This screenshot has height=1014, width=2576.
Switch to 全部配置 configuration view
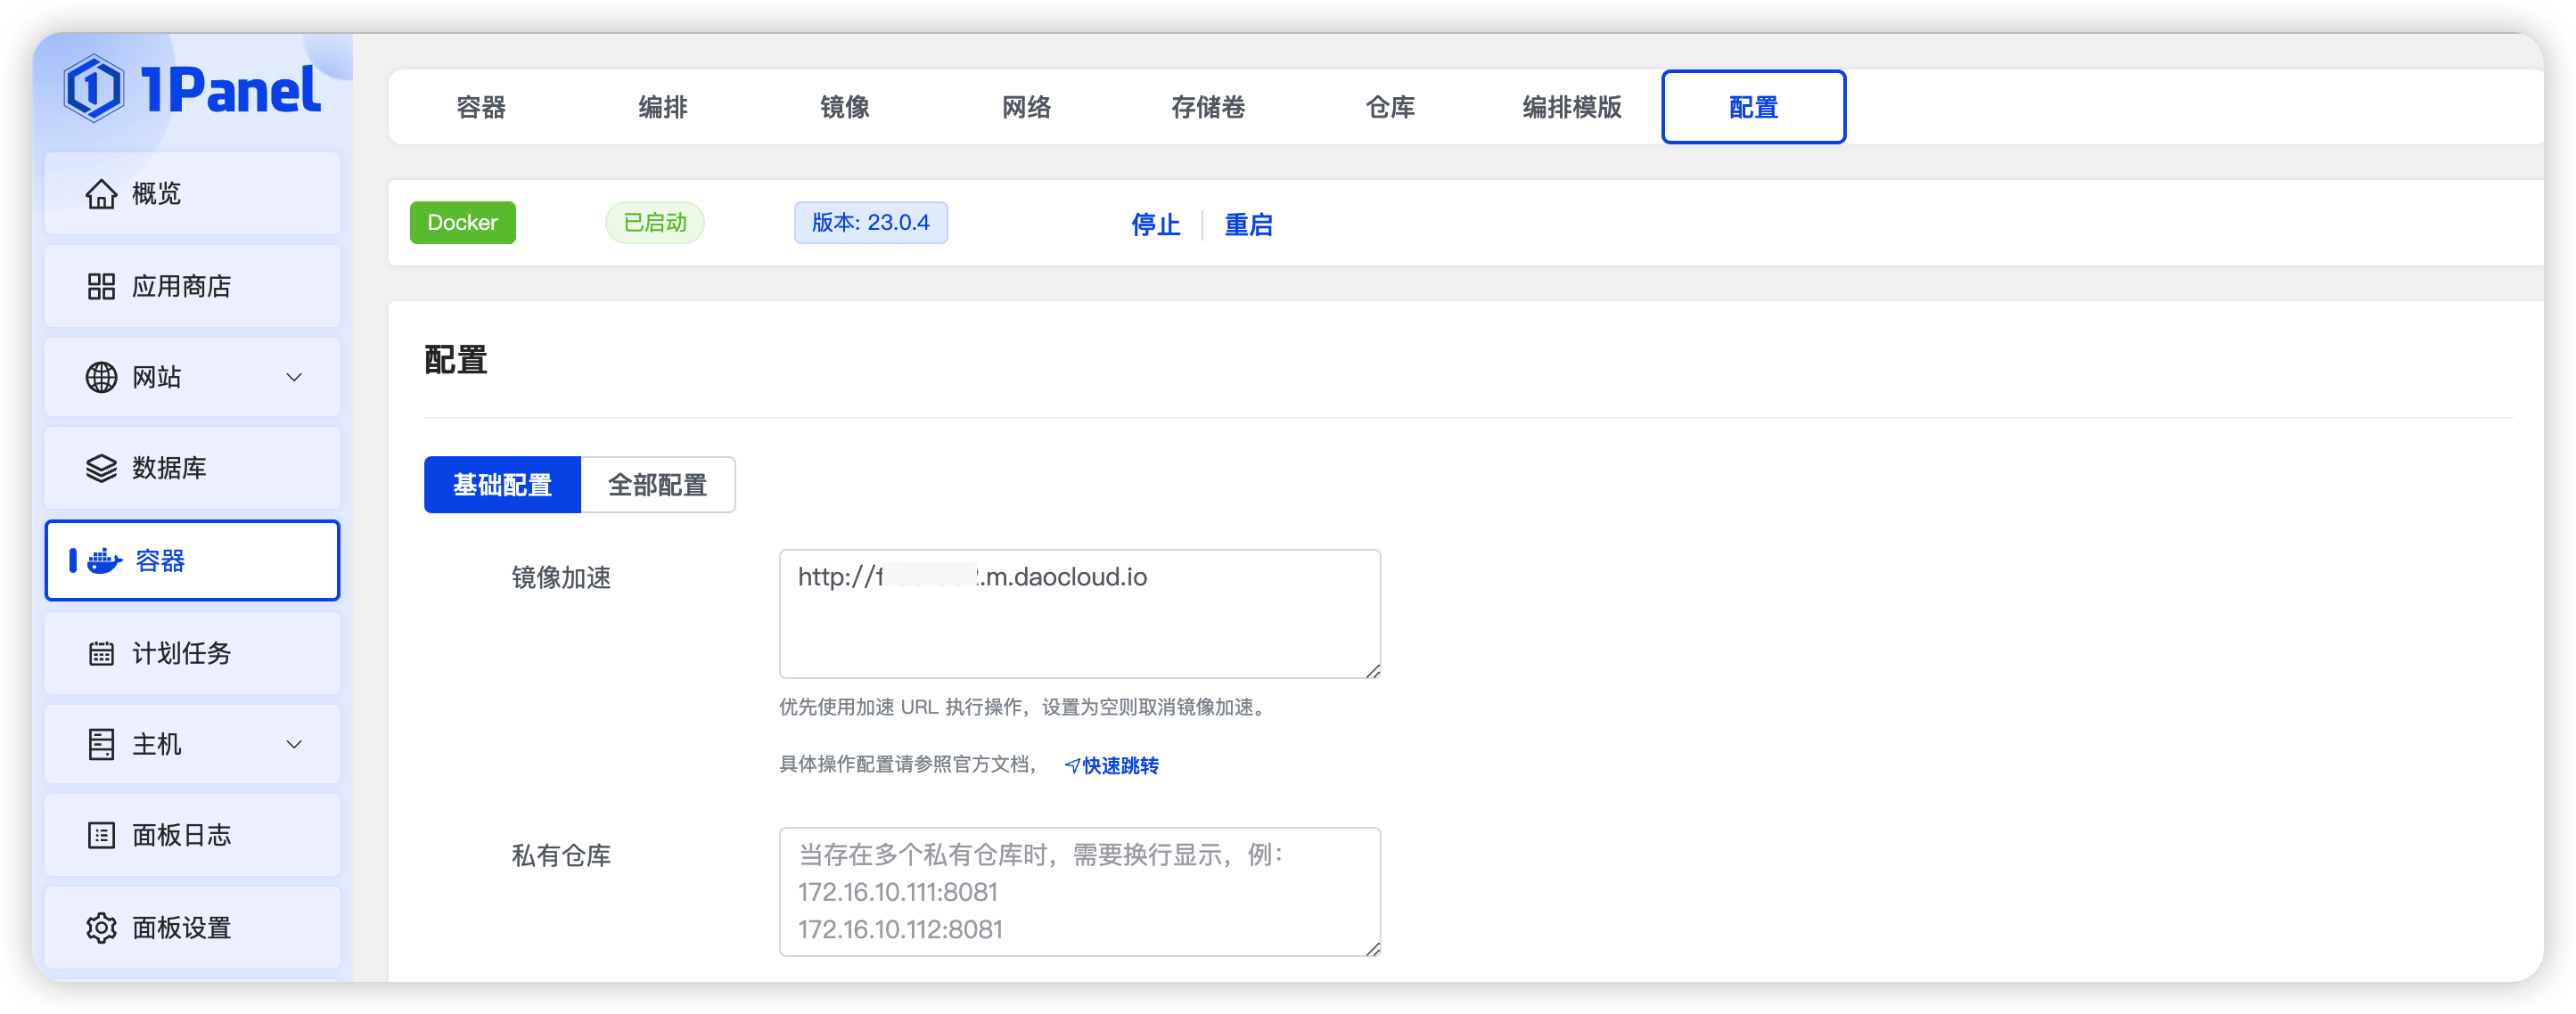click(x=658, y=484)
